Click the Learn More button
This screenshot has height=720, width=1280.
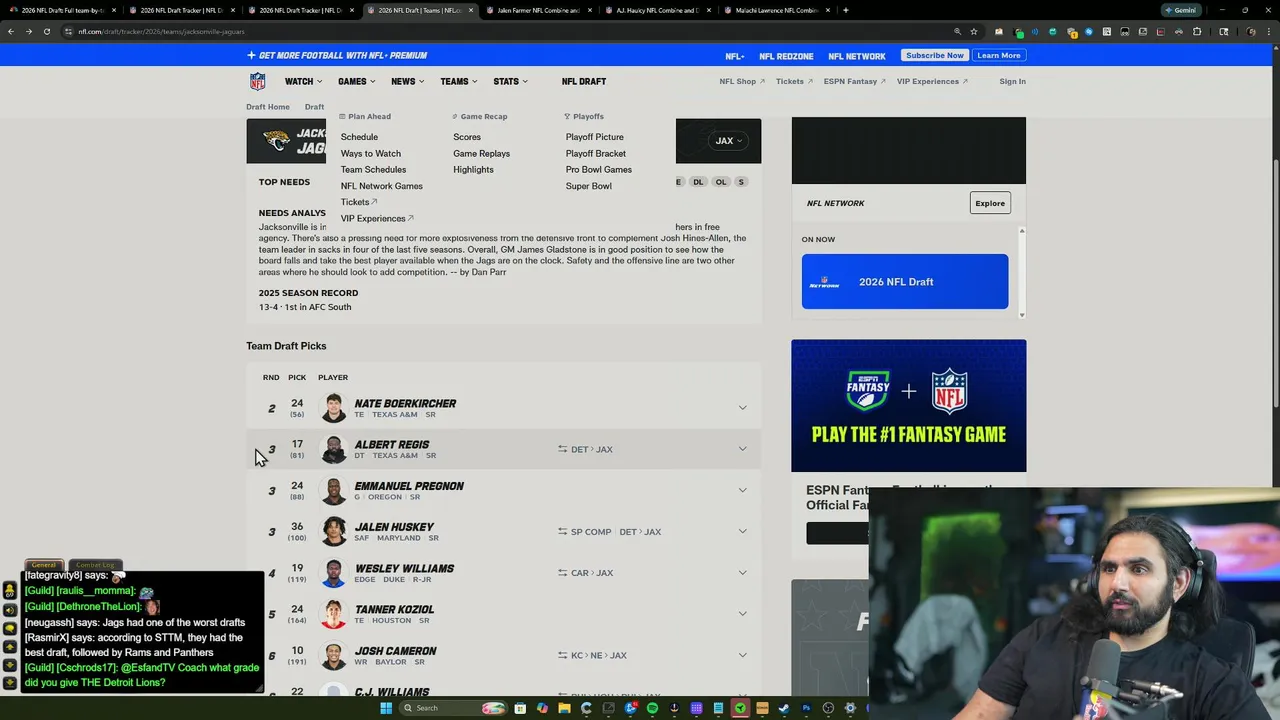click(x=999, y=55)
